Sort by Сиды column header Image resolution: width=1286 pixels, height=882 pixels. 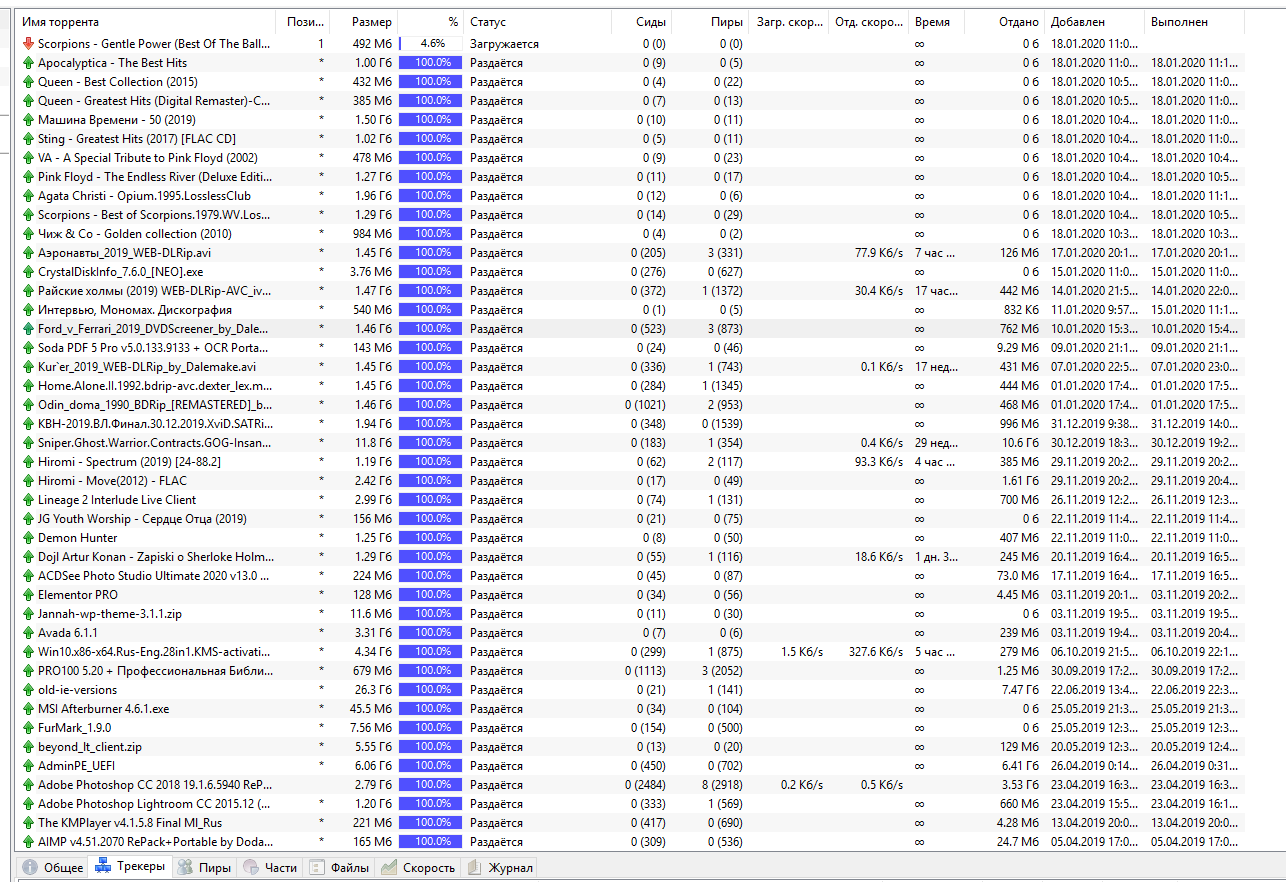click(x=641, y=21)
